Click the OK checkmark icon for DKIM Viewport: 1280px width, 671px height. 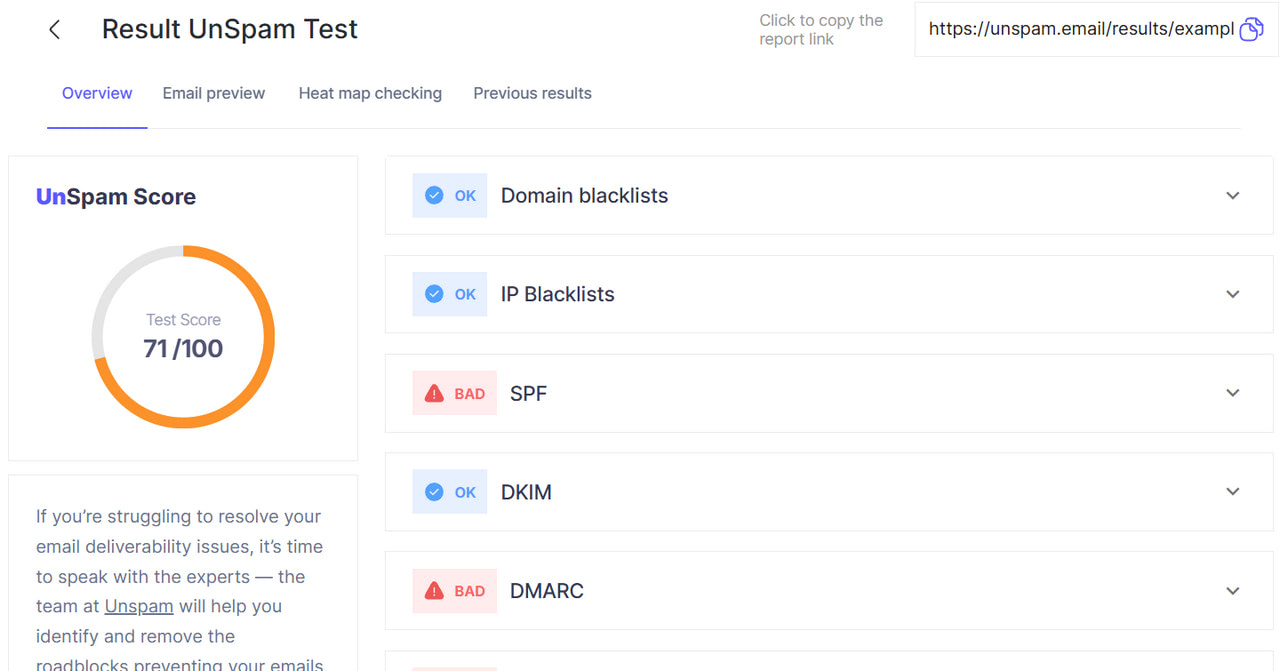pos(434,492)
